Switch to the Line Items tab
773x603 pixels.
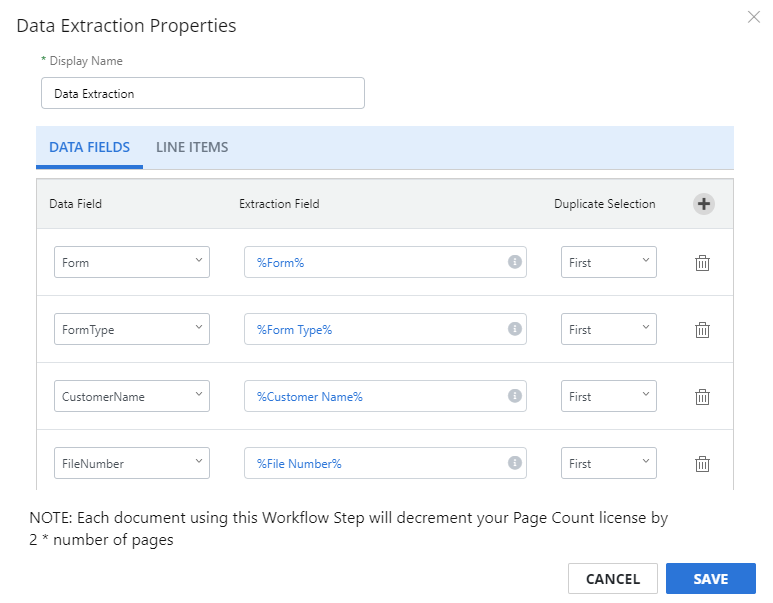click(x=192, y=147)
